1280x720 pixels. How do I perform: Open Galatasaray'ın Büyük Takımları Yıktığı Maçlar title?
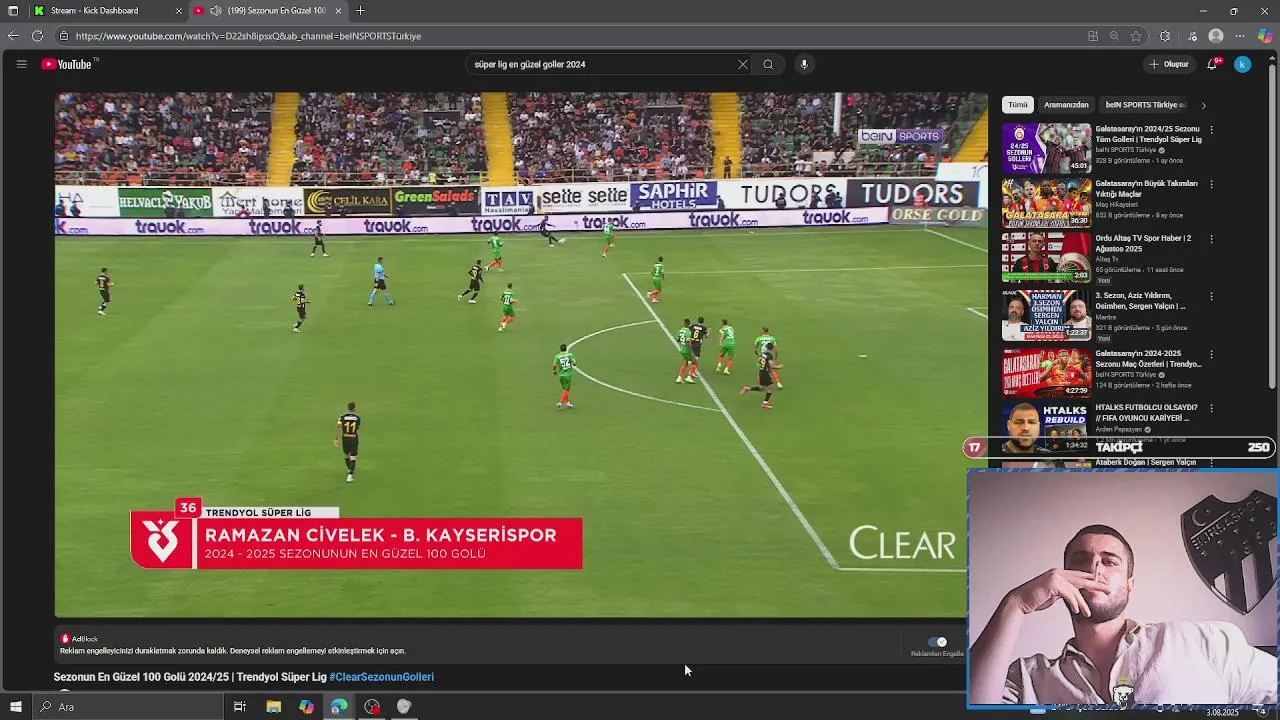1146,189
